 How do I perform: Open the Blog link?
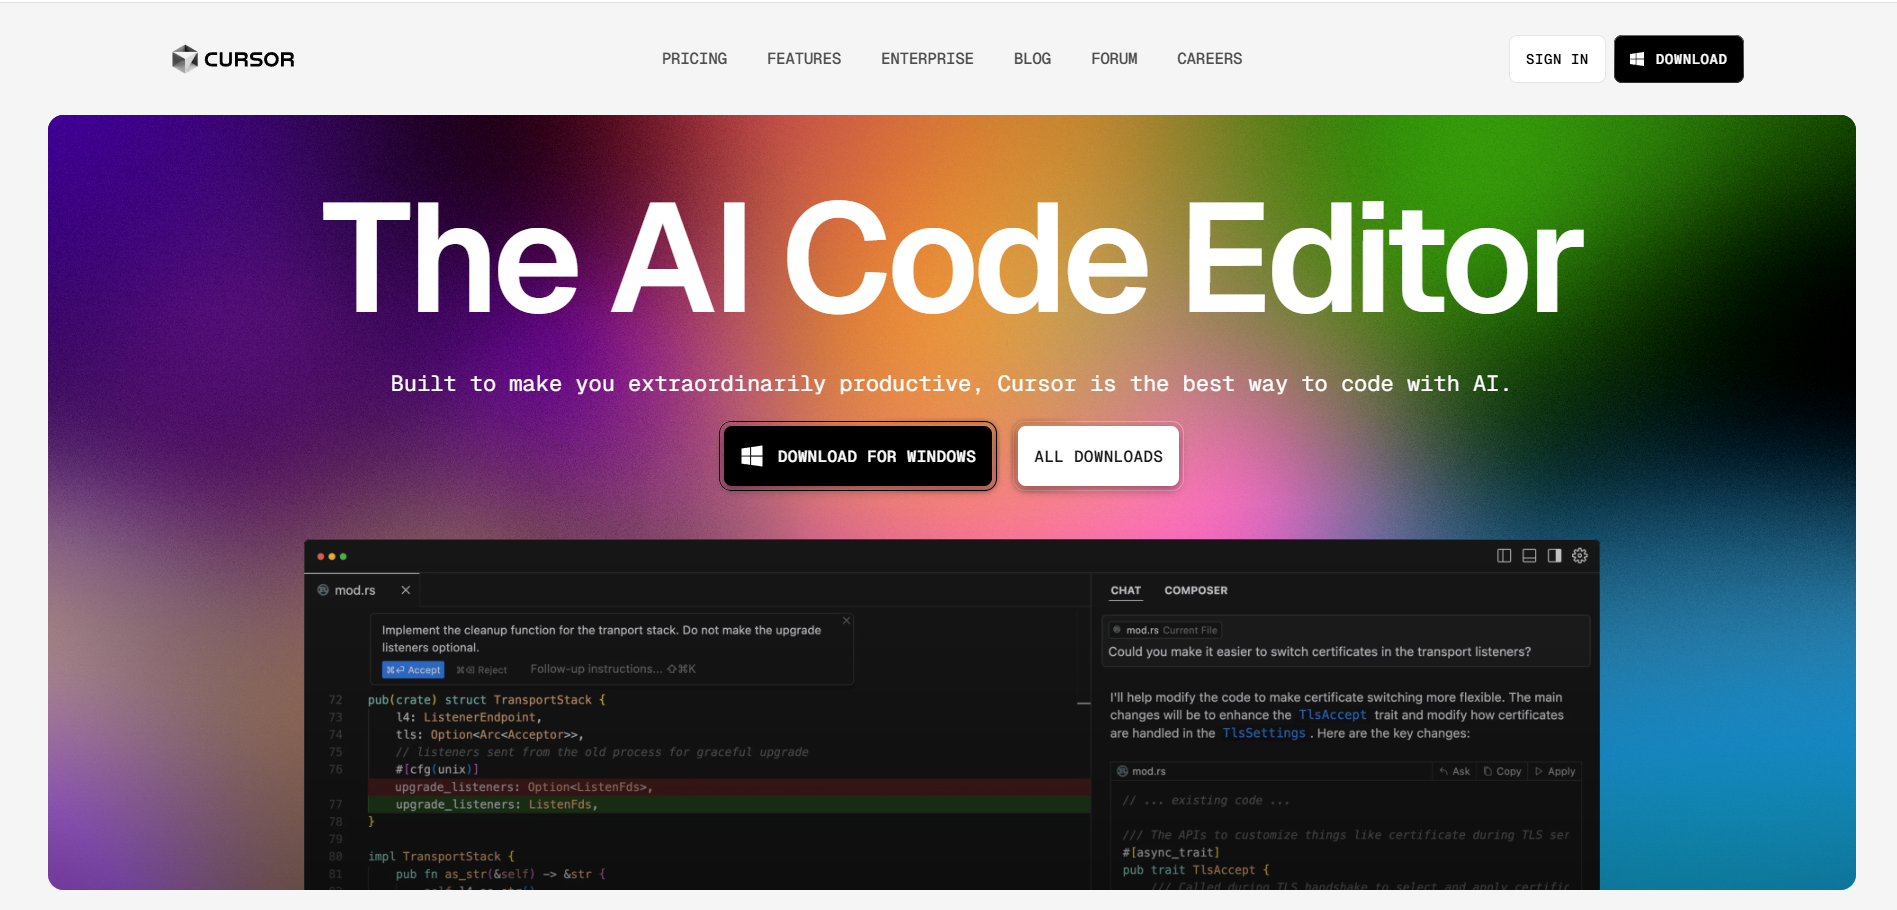click(1032, 59)
